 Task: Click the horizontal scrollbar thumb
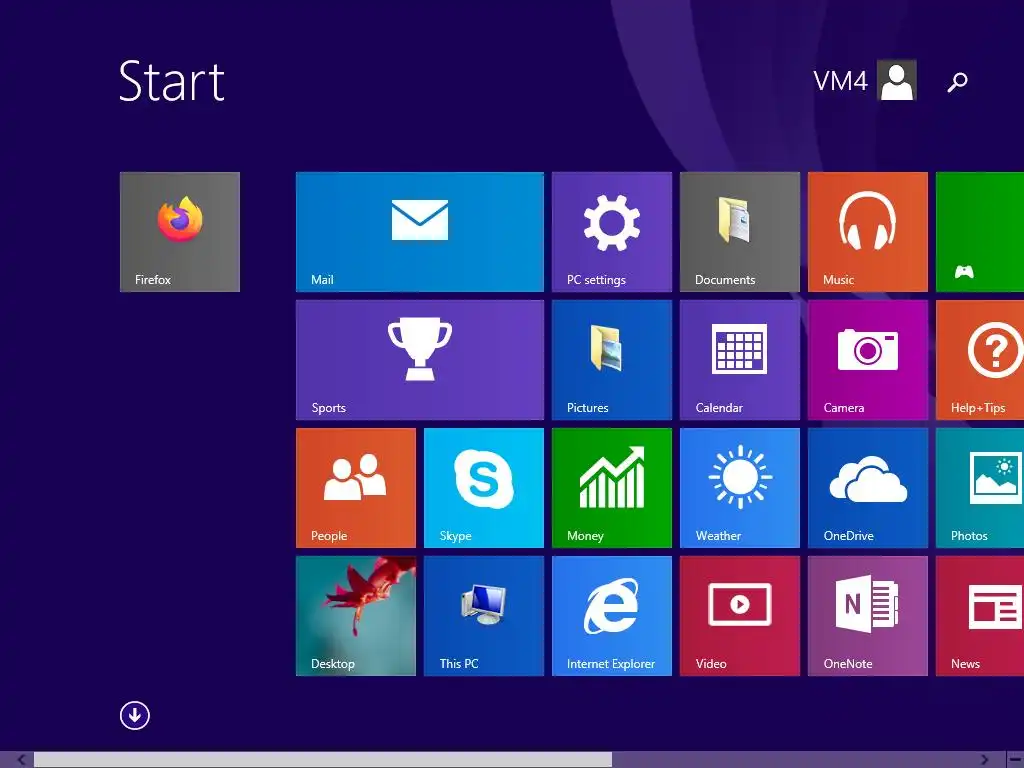pos(323,760)
